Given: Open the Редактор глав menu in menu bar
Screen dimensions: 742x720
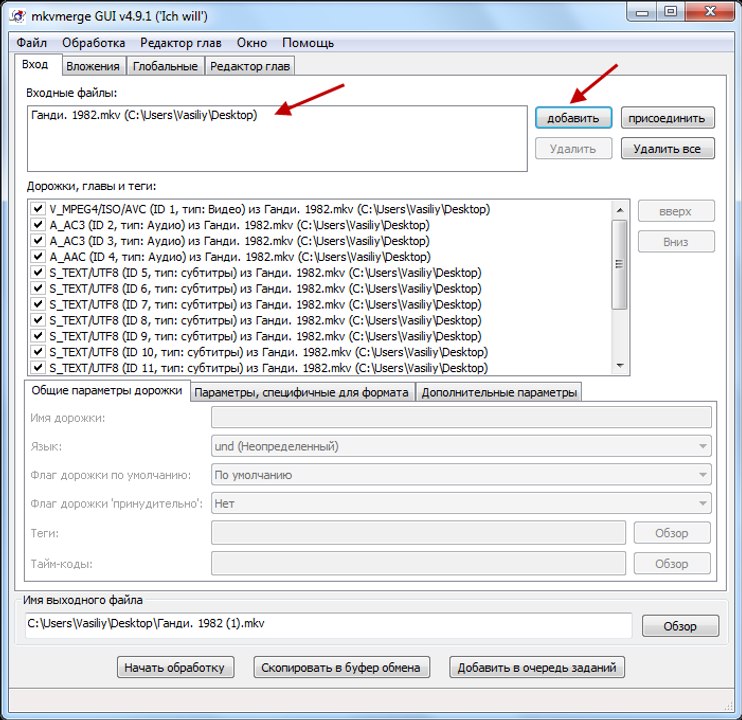Looking at the screenshot, I should (x=181, y=43).
